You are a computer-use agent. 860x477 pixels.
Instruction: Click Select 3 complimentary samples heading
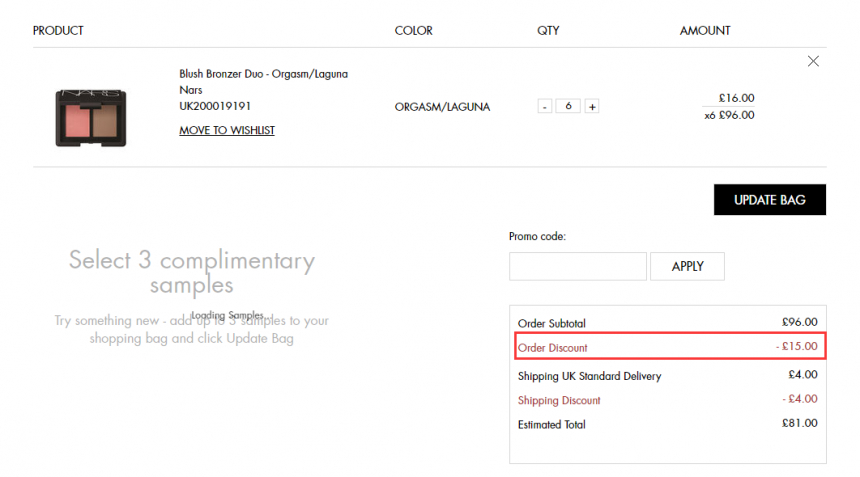(191, 272)
